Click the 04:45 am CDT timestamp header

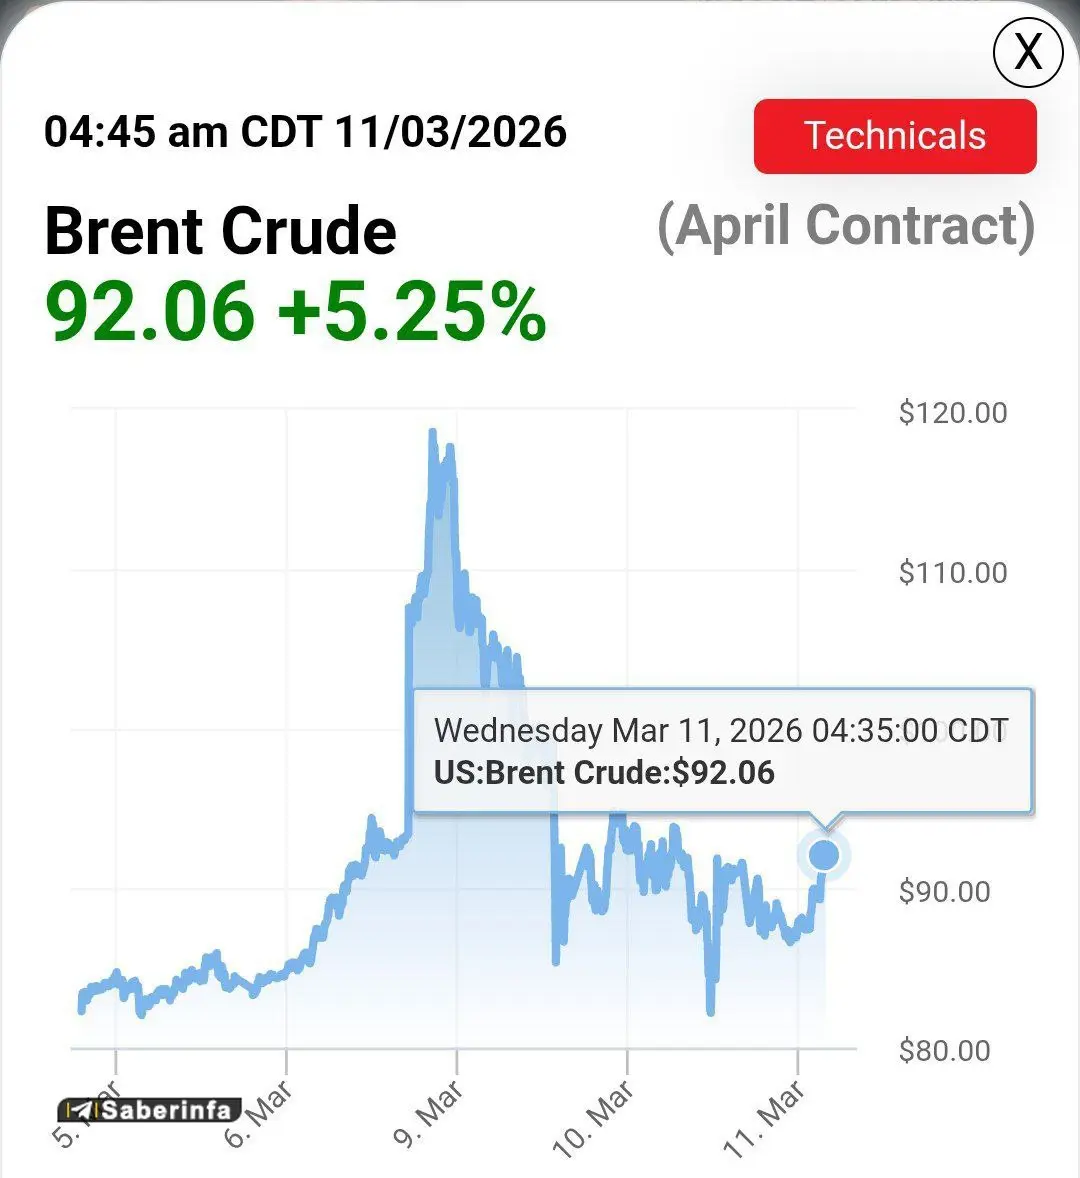(x=305, y=132)
